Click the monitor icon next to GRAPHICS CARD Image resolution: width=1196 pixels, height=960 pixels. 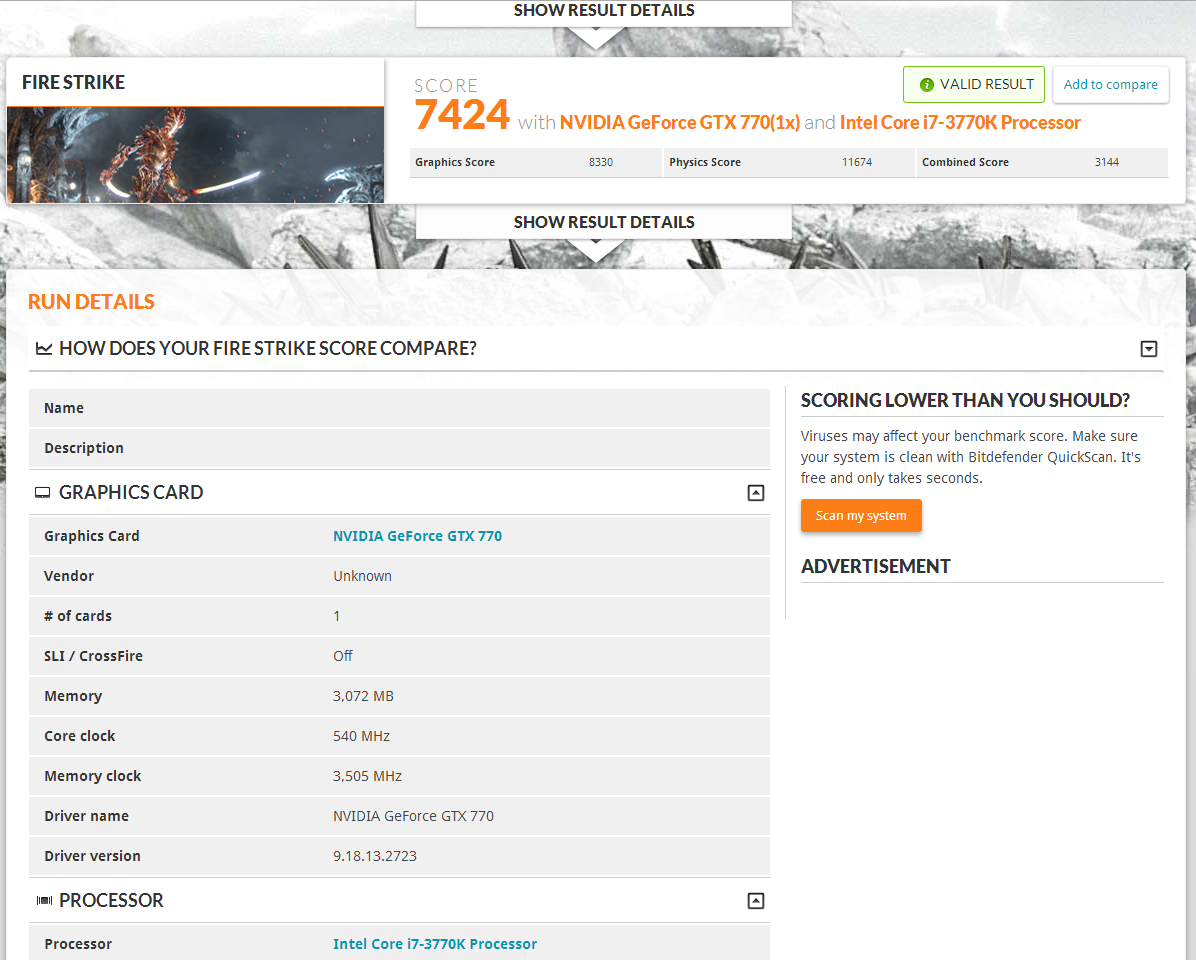click(x=42, y=492)
